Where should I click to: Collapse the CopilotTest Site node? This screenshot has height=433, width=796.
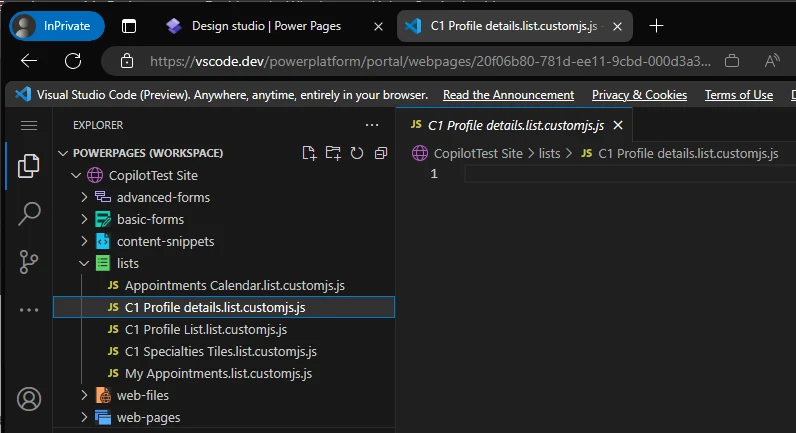point(76,175)
